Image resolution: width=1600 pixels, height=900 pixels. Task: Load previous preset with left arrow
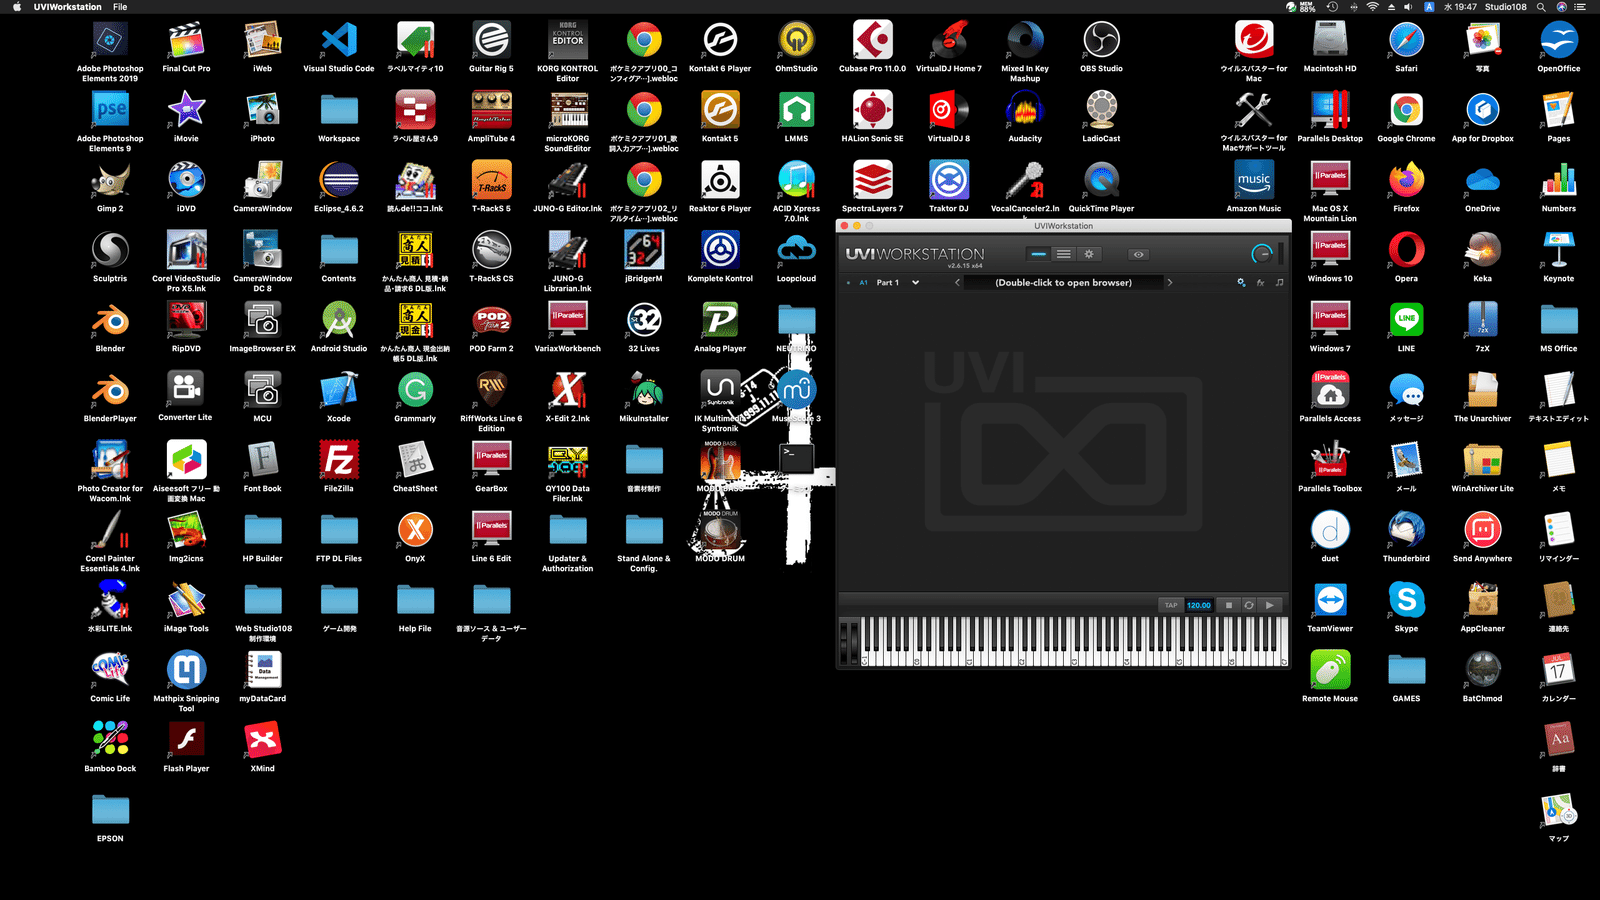point(957,283)
